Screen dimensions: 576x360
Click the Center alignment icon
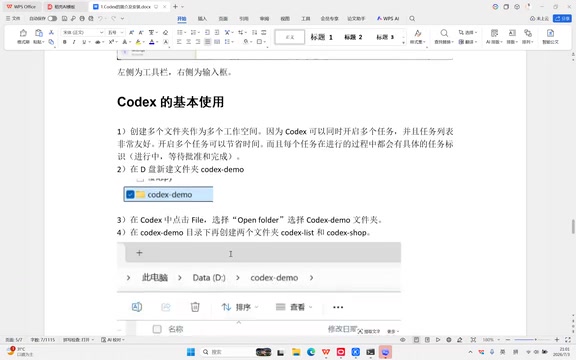click(x=188, y=42)
